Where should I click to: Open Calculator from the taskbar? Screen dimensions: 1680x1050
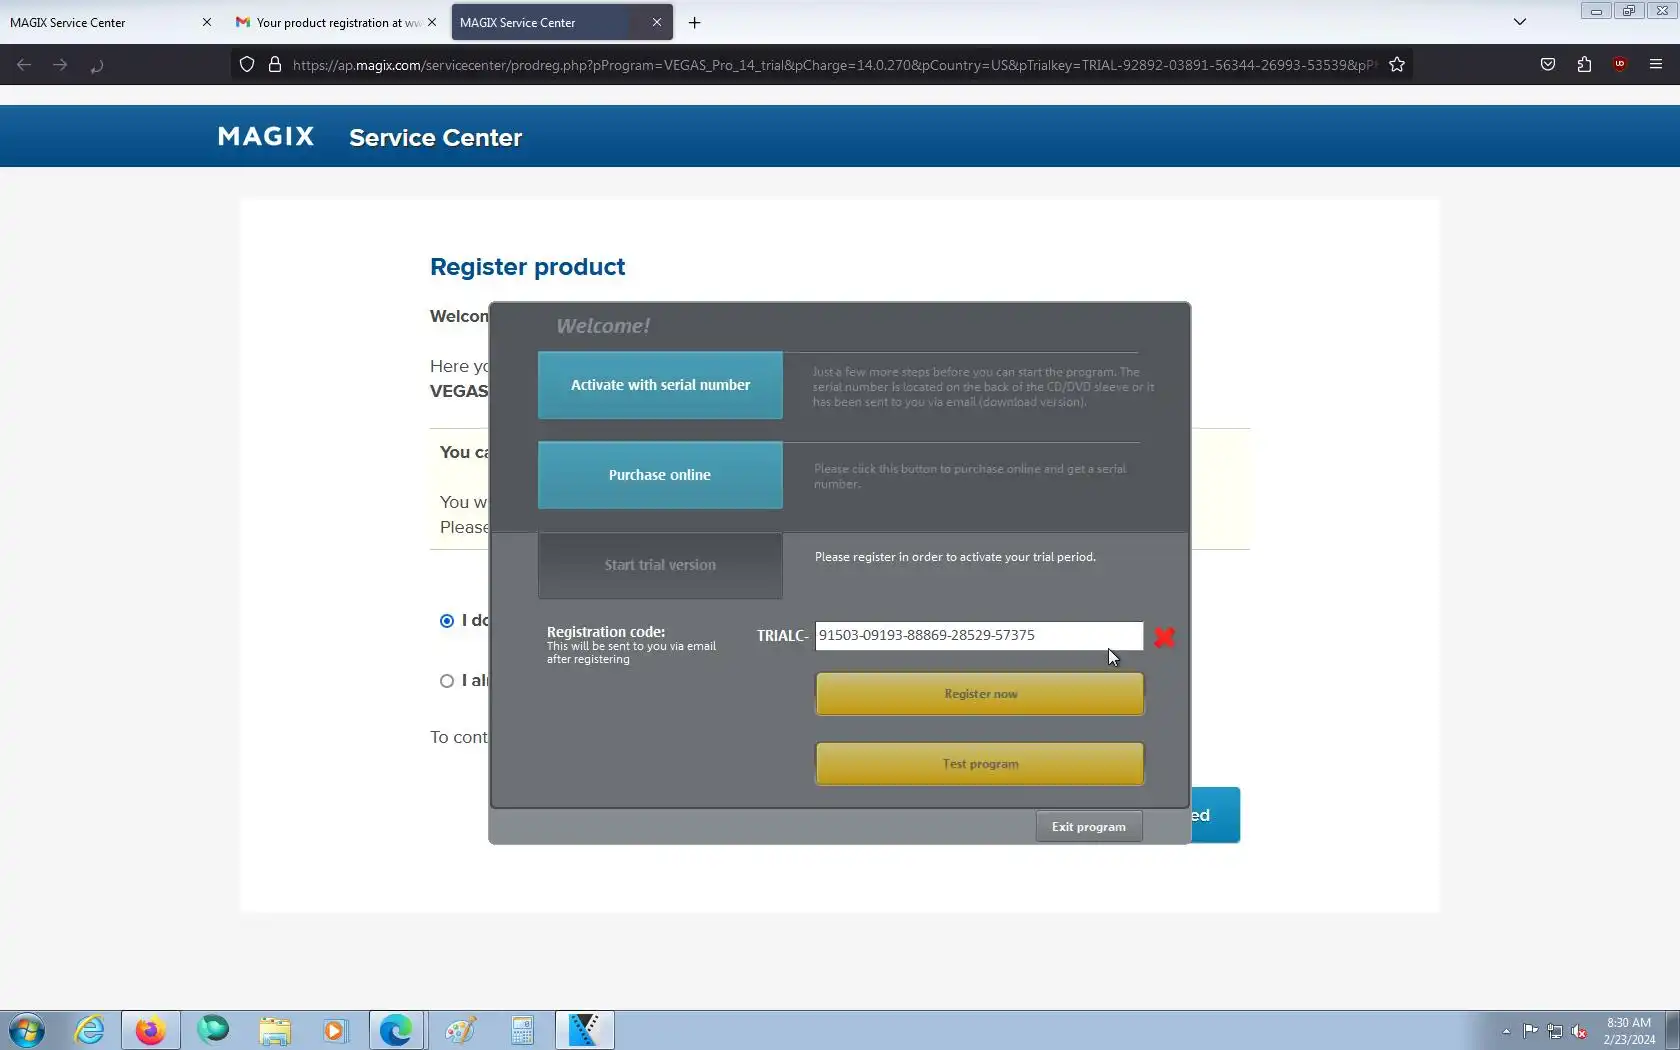tap(522, 1030)
